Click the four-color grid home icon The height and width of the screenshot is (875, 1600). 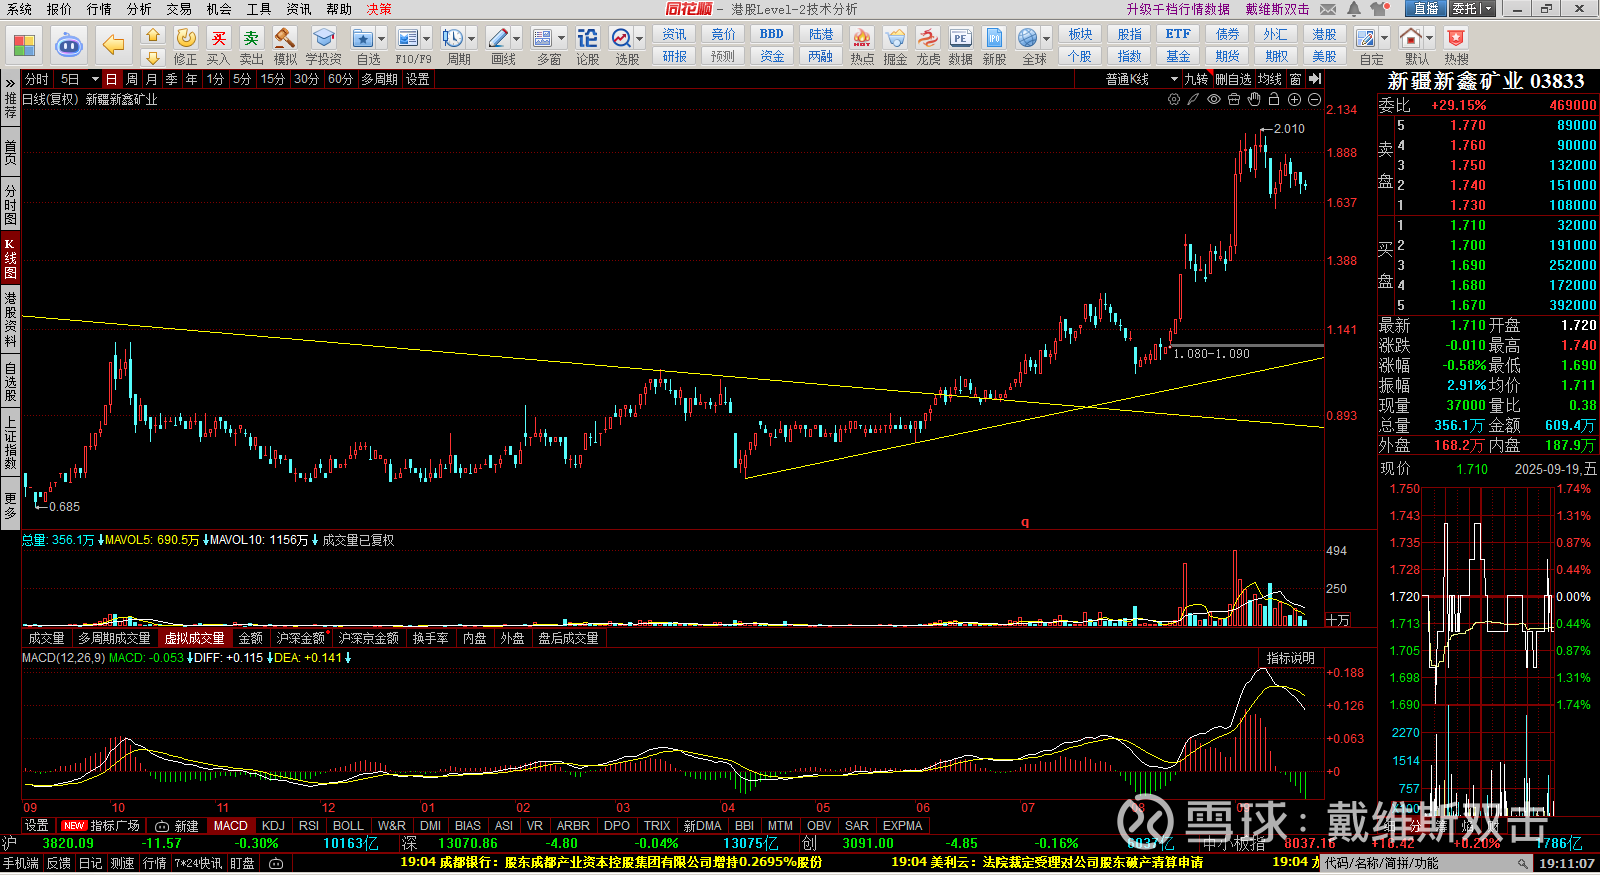click(25, 45)
